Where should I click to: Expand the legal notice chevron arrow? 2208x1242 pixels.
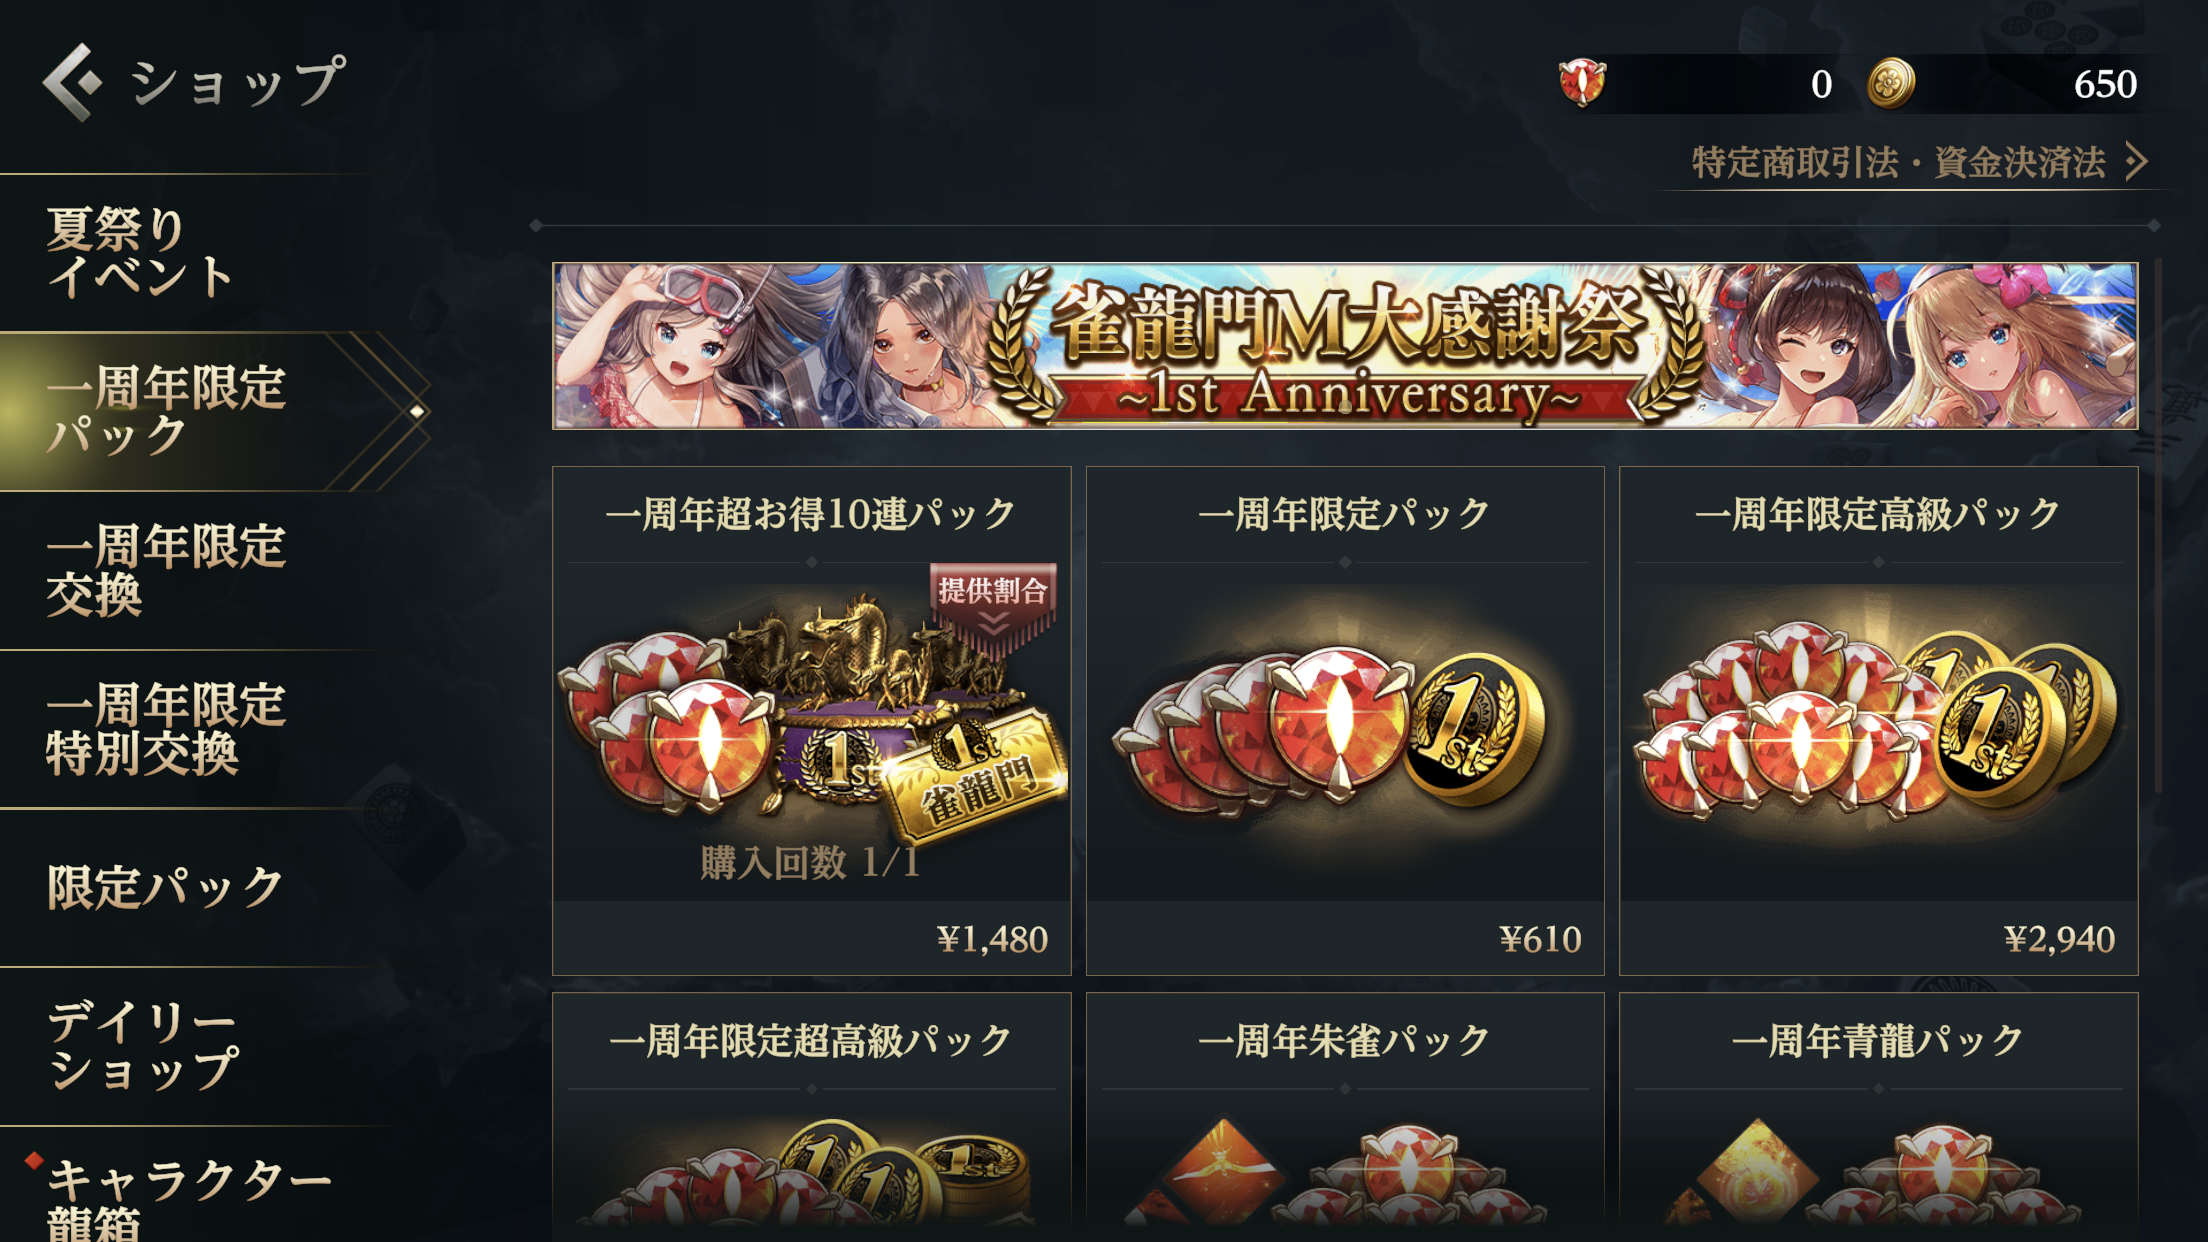(2136, 161)
